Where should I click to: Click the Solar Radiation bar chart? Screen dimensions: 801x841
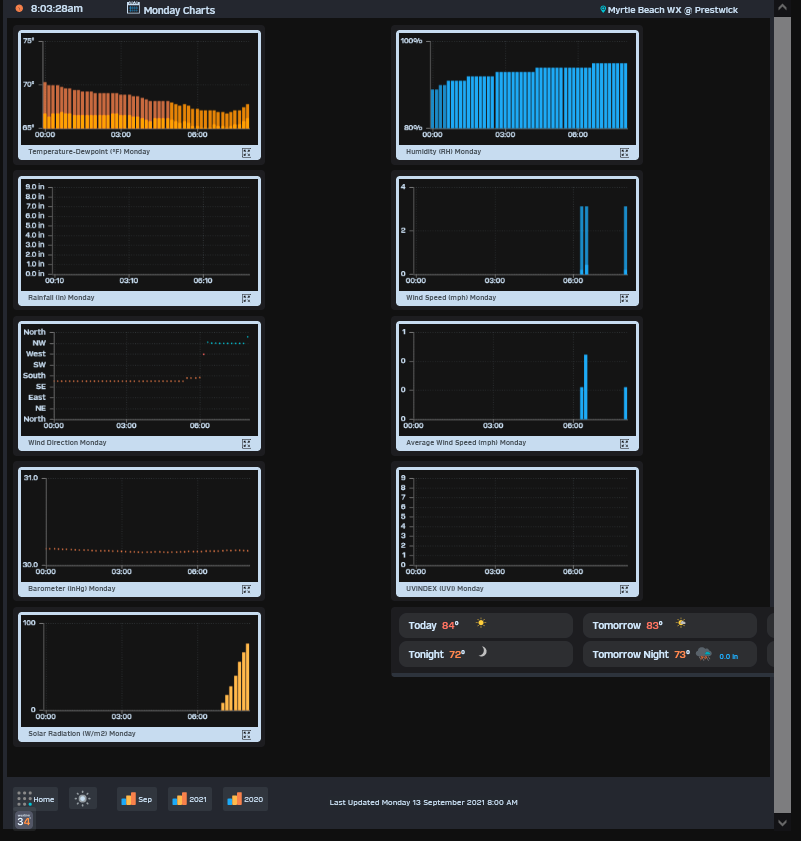139,671
